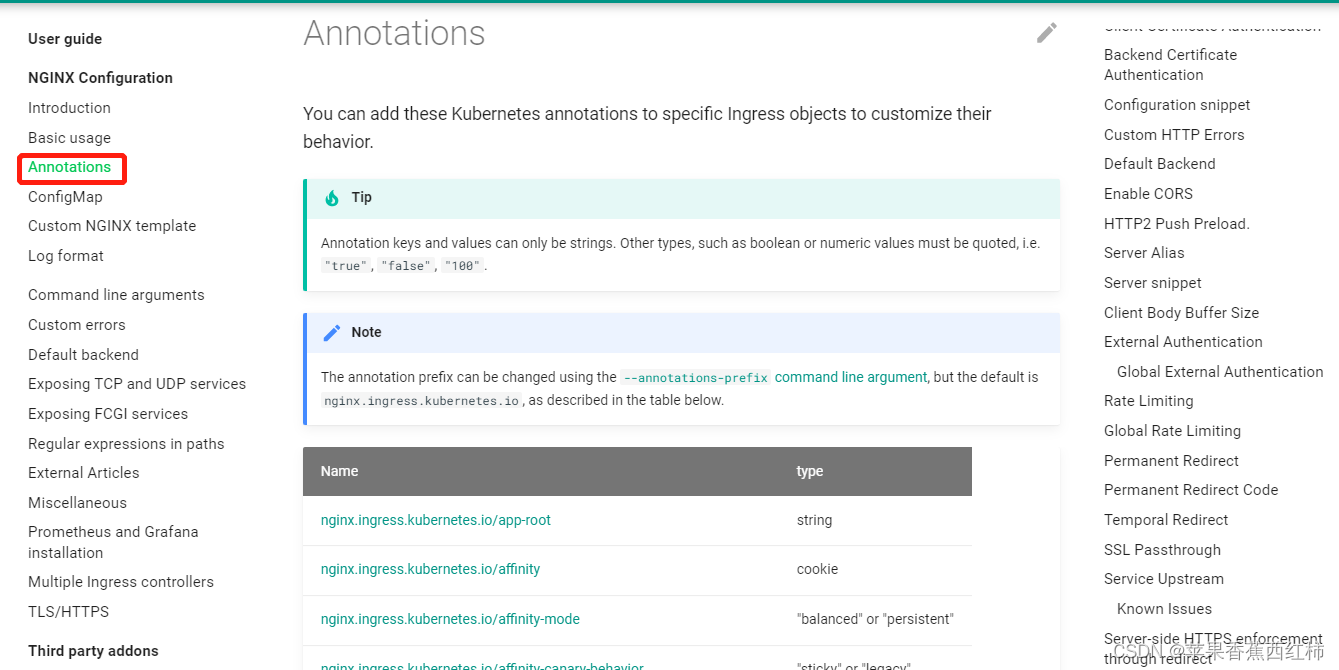Go to the ConfigMap page
This screenshot has width=1339, height=670.
[65, 197]
